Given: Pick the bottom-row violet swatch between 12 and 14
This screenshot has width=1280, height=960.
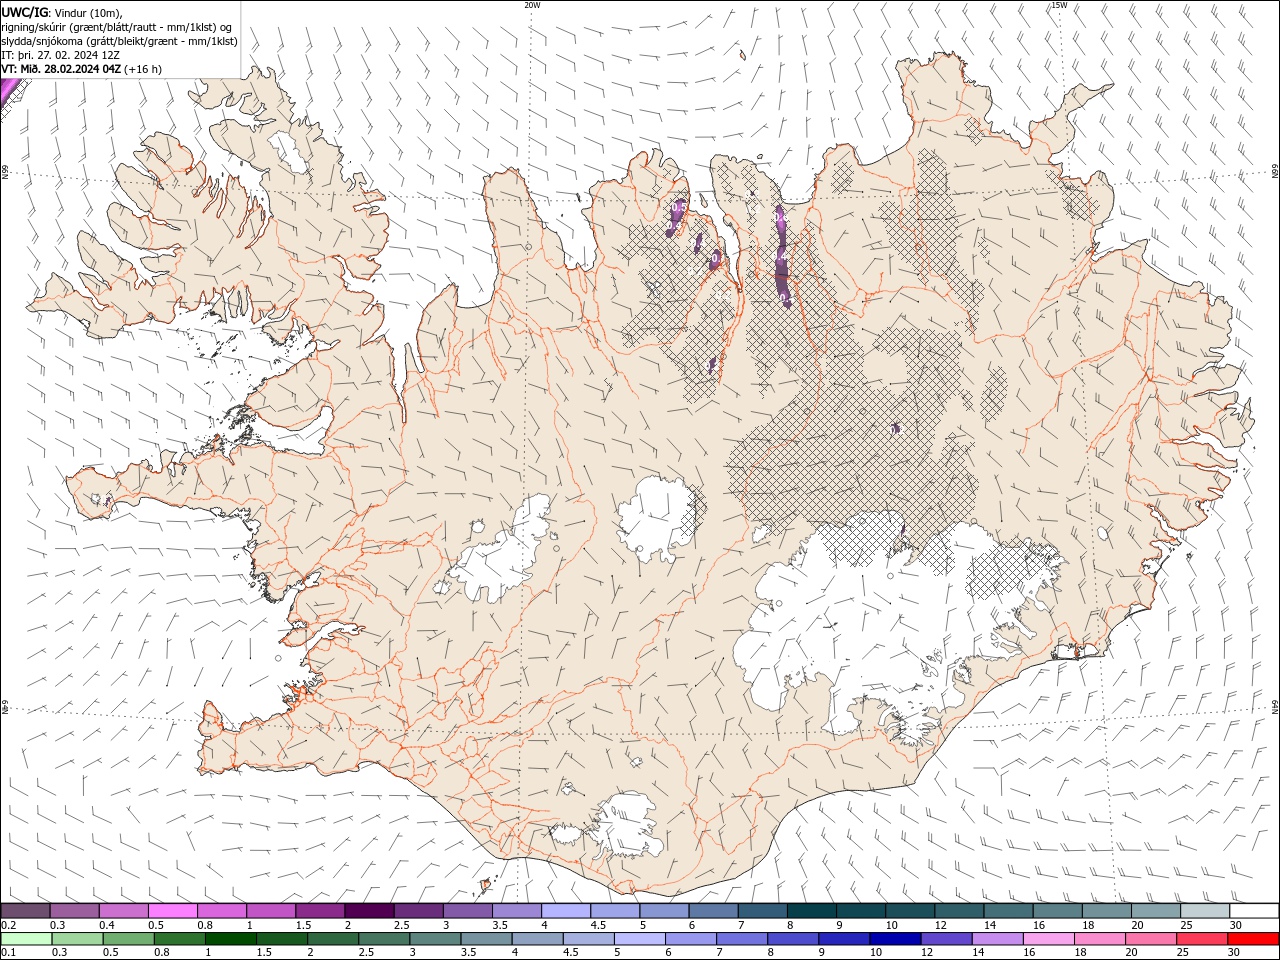Looking at the screenshot, I should 946,939.
